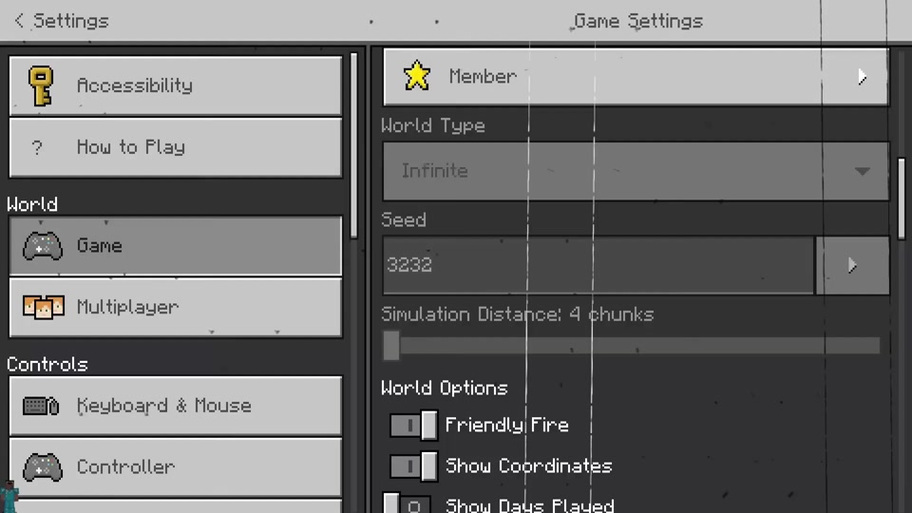Click the question mark How to Play icon
This screenshot has height=513, width=912.
tap(37, 147)
